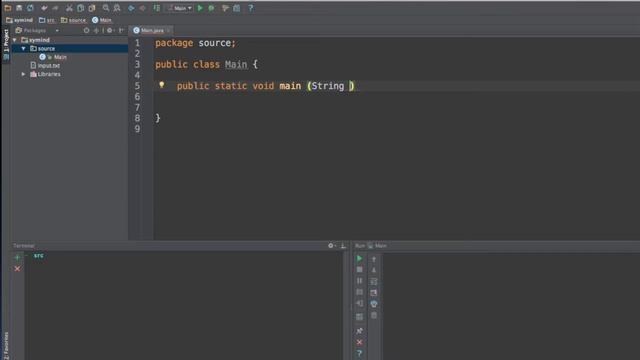Image resolution: width=640 pixels, height=360 pixels.
Task: Click Cut scissors icon
Action: tap(69, 8)
